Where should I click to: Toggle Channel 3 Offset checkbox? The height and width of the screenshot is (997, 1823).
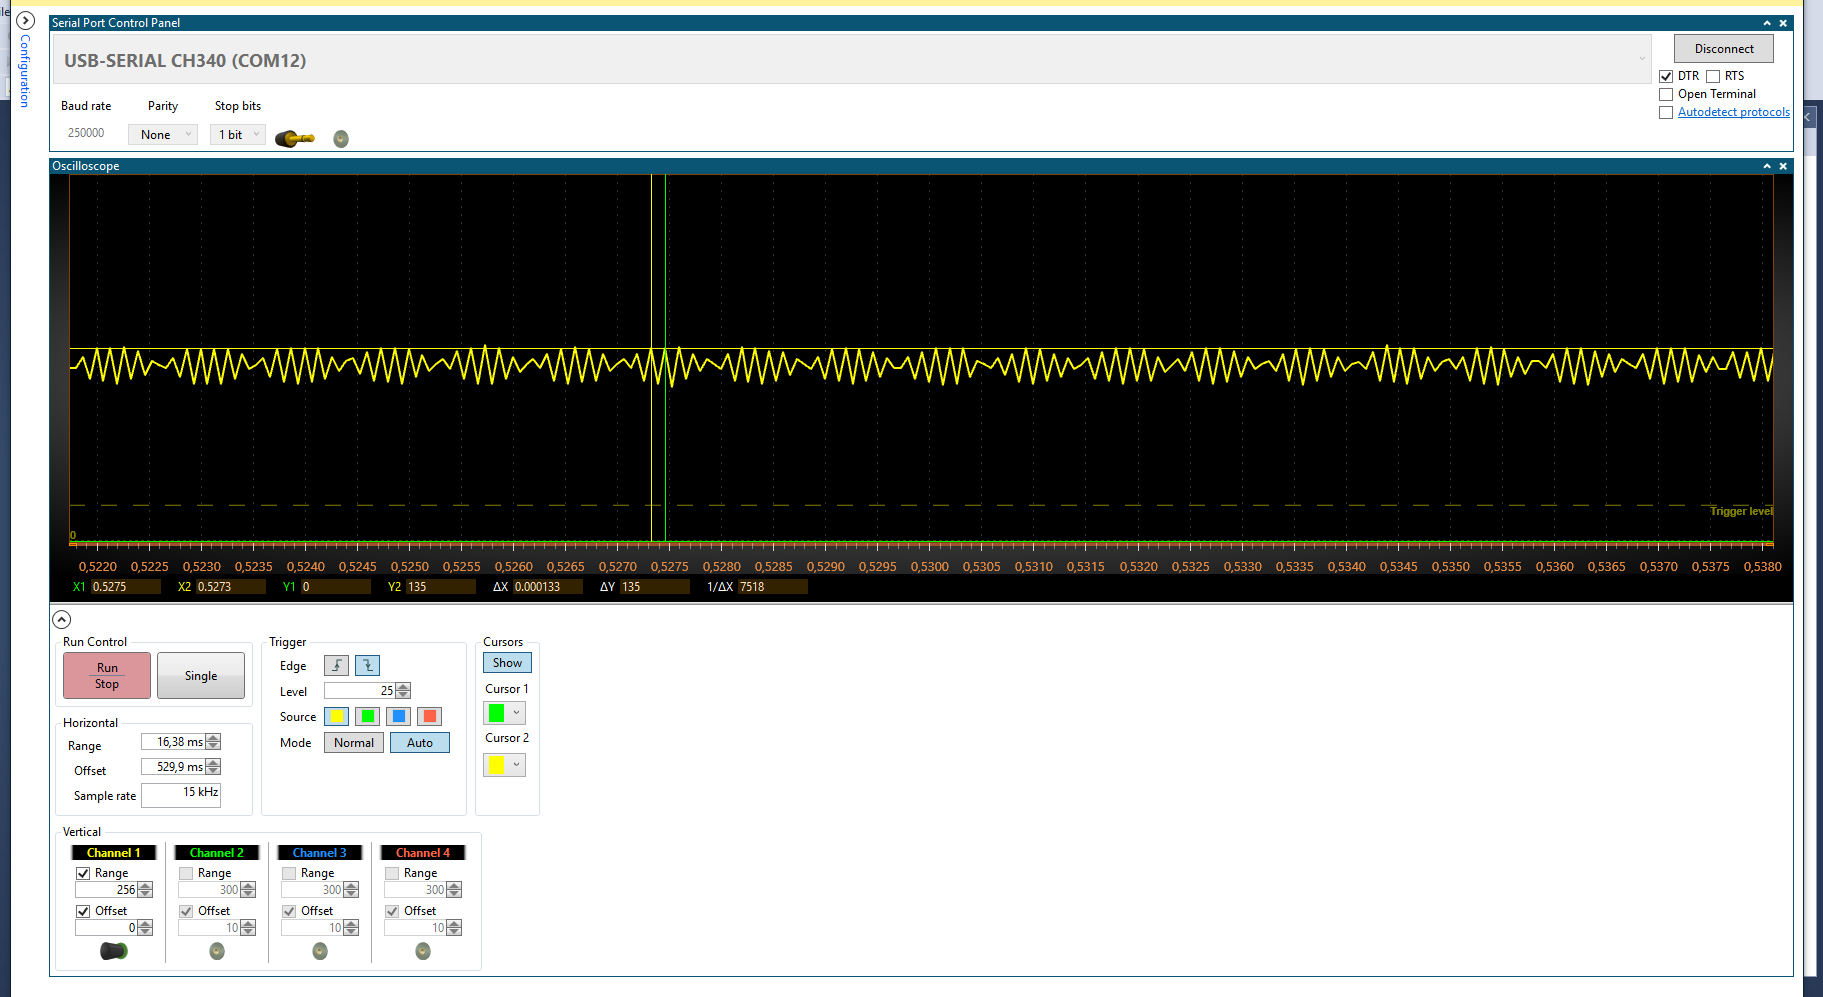[x=289, y=911]
